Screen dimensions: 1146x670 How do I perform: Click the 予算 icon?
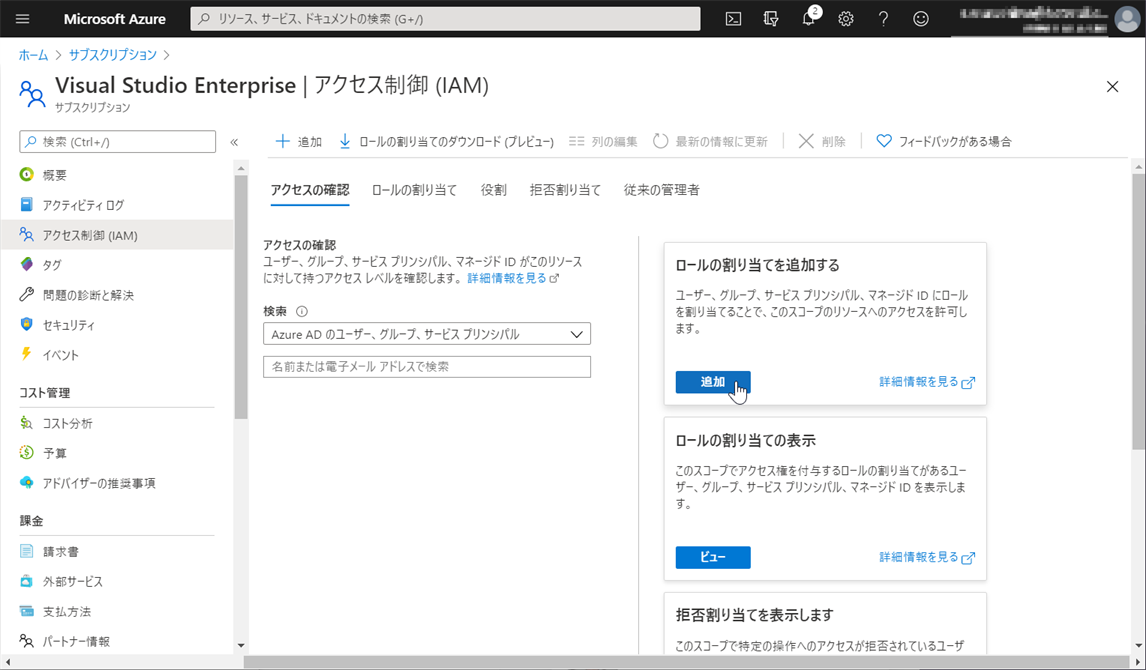[x=26, y=453]
